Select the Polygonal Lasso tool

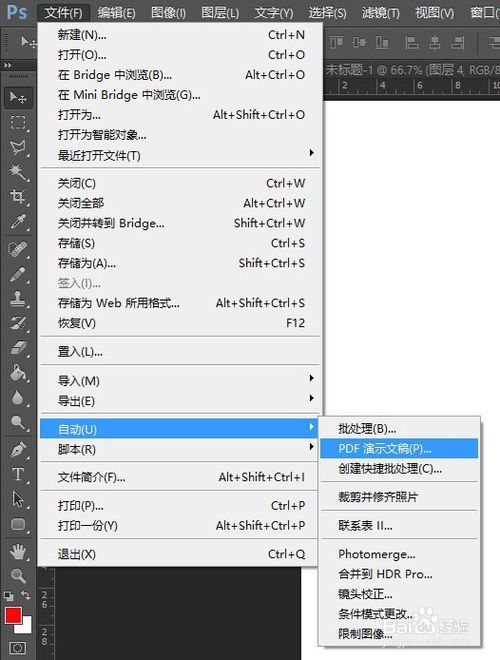point(18,147)
